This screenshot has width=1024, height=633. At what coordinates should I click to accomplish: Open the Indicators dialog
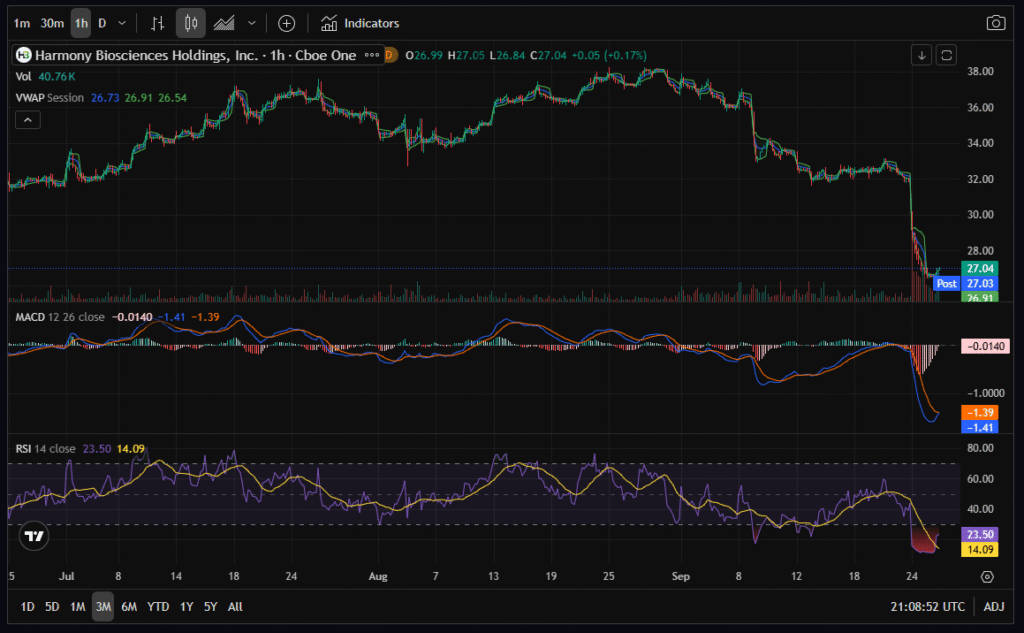click(360, 23)
